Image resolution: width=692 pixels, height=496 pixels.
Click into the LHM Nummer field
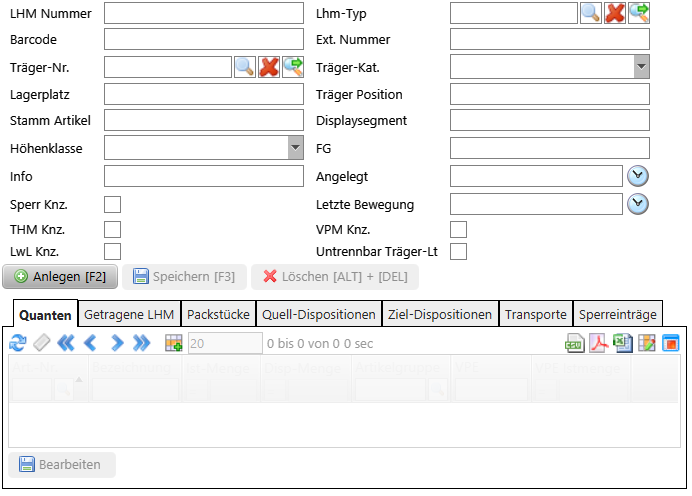pos(203,13)
